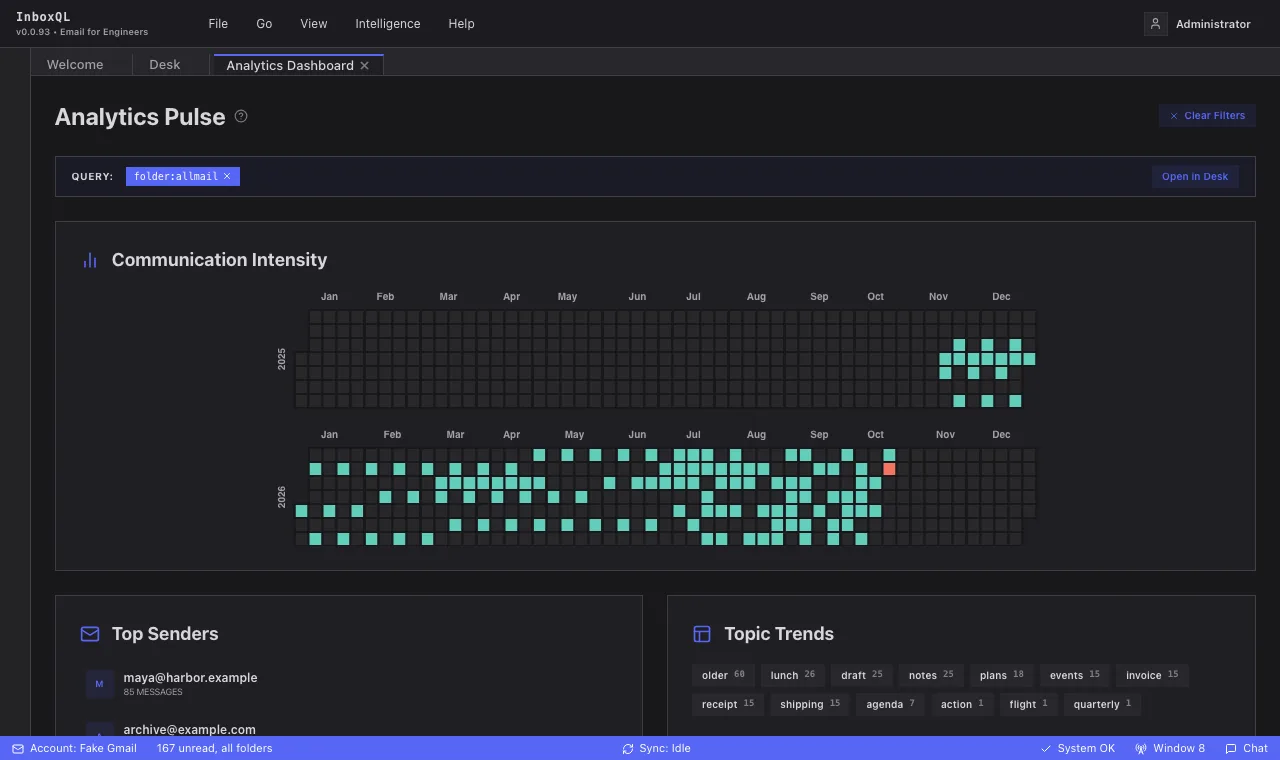Open the Go menu
This screenshot has height=760, width=1280.
(264, 24)
